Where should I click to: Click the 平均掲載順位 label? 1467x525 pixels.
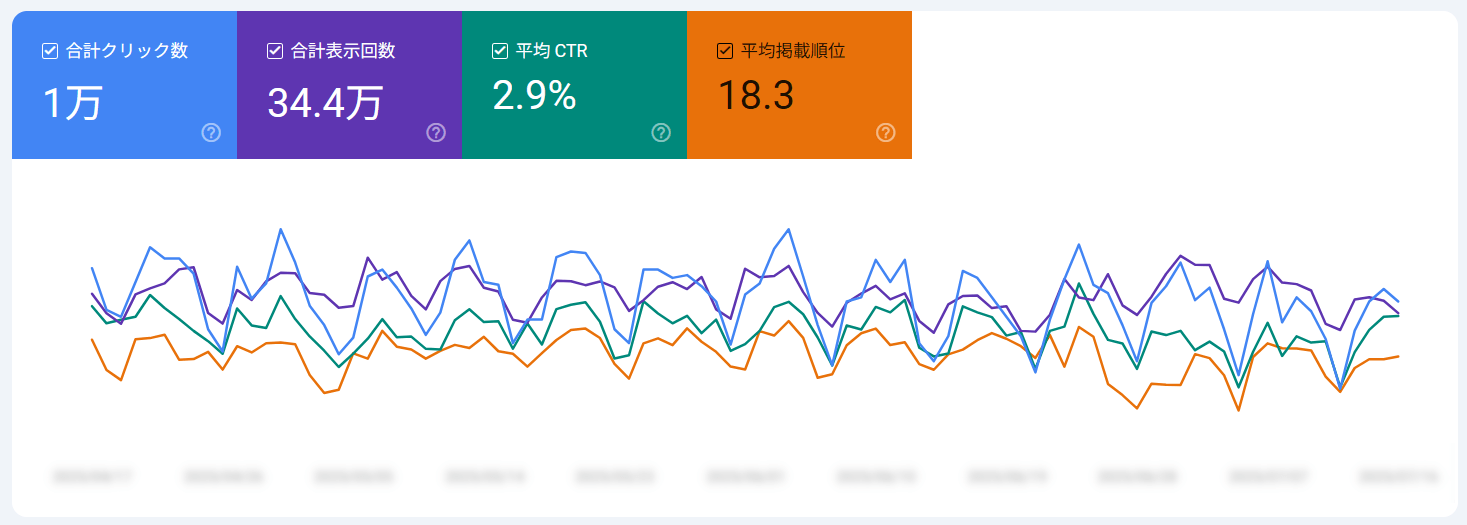[793, 51]
